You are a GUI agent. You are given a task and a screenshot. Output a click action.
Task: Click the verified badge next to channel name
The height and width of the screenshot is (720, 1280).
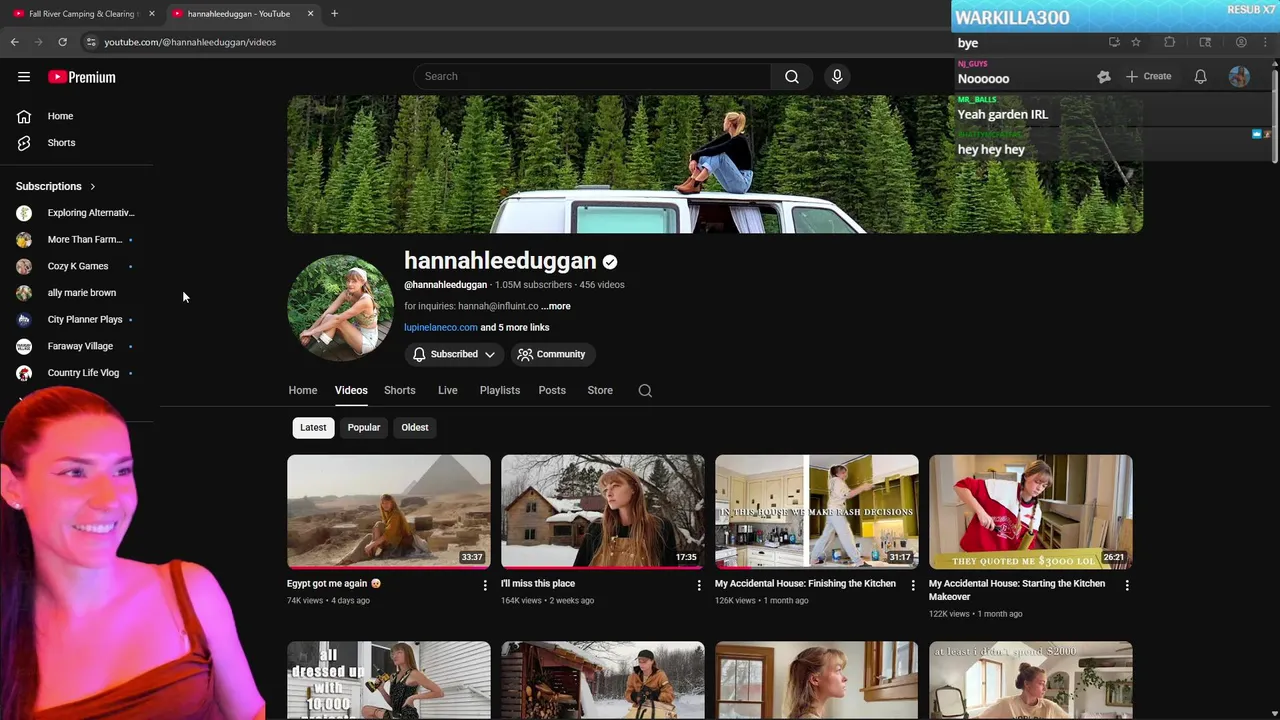click(610, 262)
